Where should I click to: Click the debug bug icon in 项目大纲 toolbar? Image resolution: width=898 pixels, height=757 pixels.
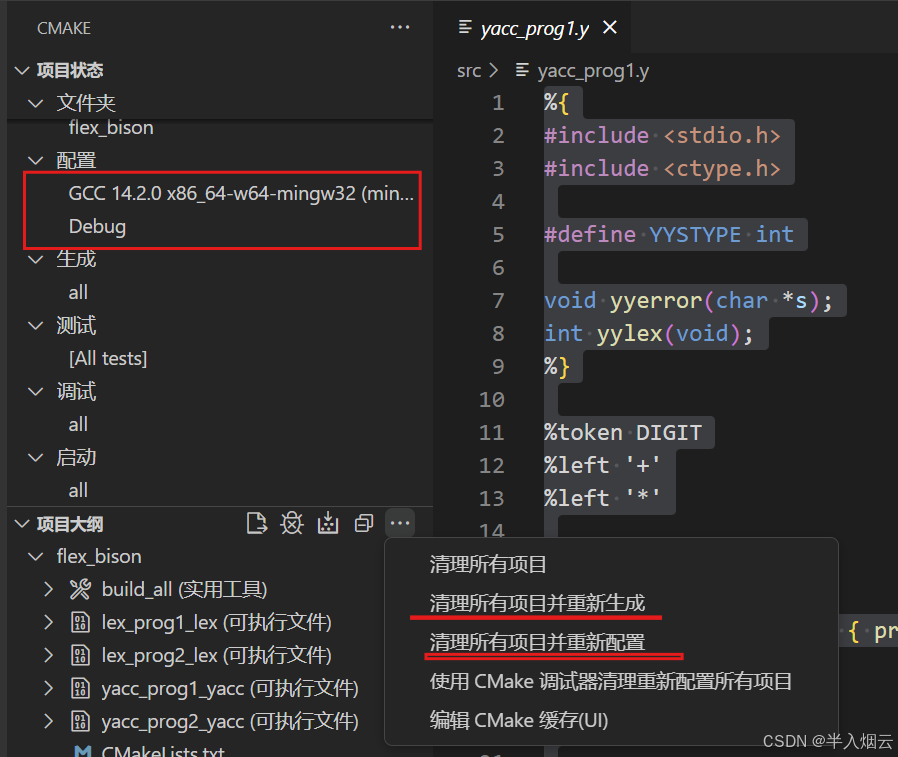point(292,523)
